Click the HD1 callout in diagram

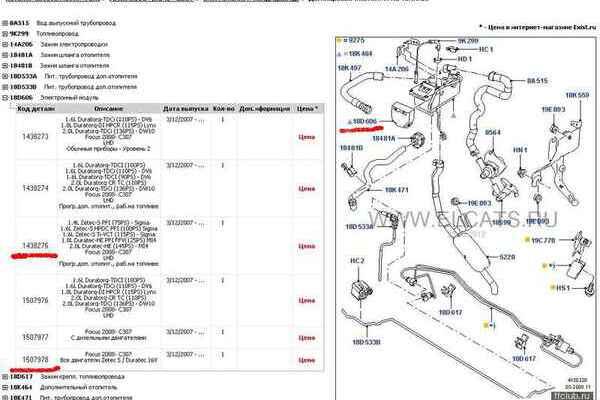tap(465, 59)
